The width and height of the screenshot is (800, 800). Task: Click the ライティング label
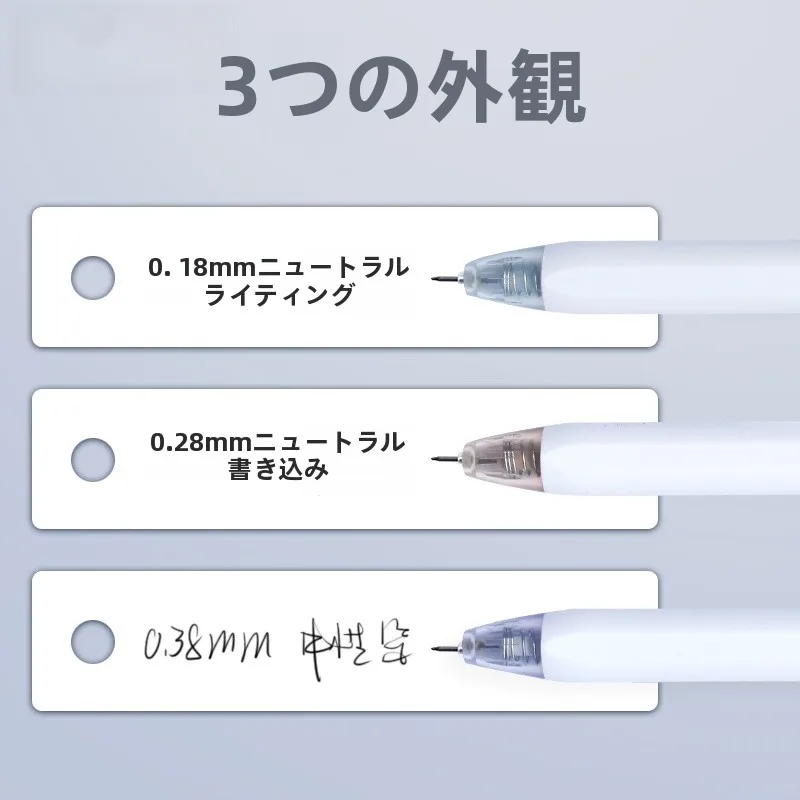pyautogui.click(x=279, y=294)
